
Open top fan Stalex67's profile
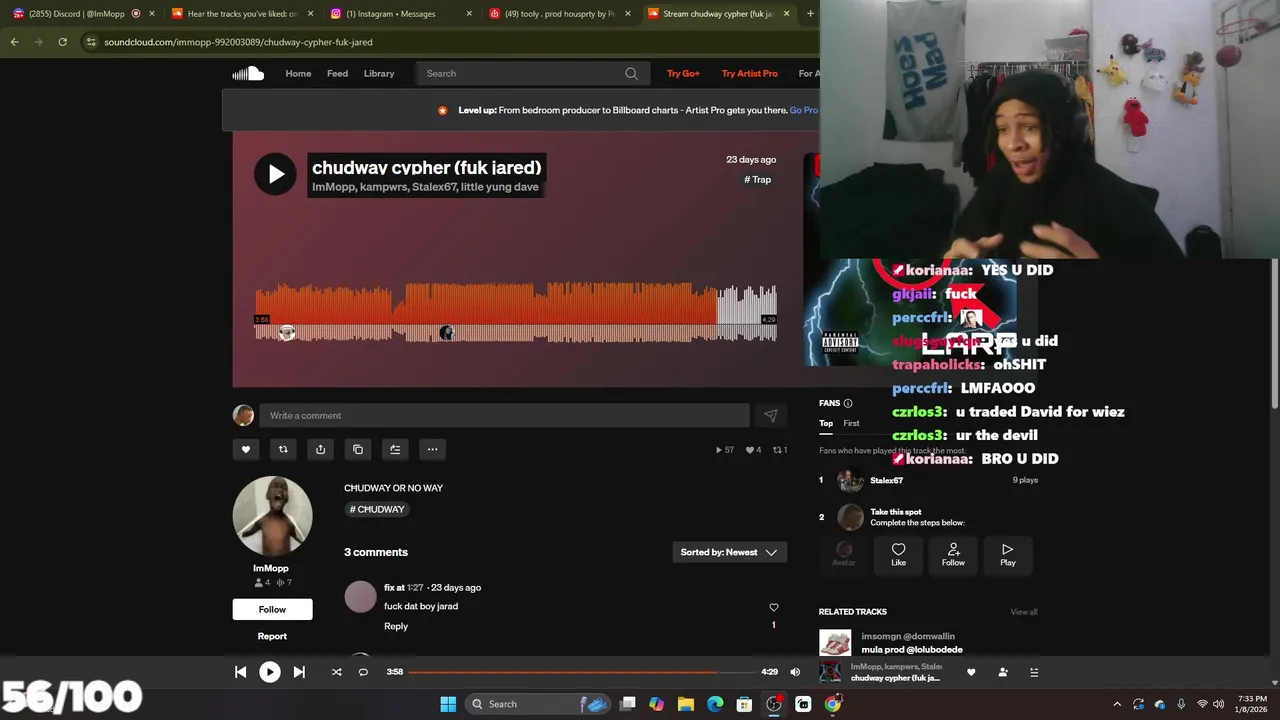coord(886,480)
